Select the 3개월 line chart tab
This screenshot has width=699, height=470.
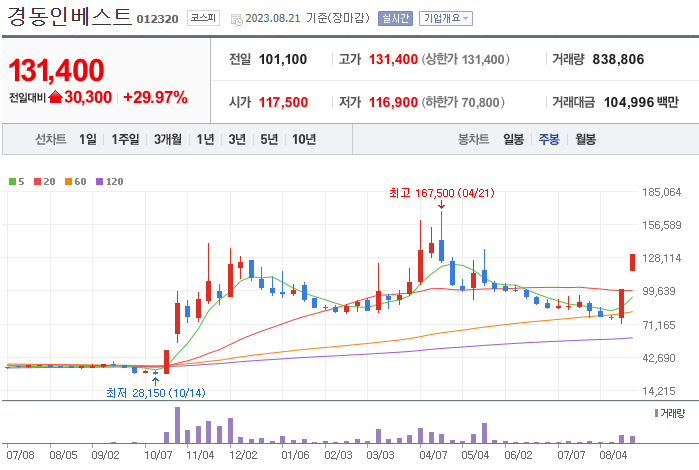pos(168,139)
